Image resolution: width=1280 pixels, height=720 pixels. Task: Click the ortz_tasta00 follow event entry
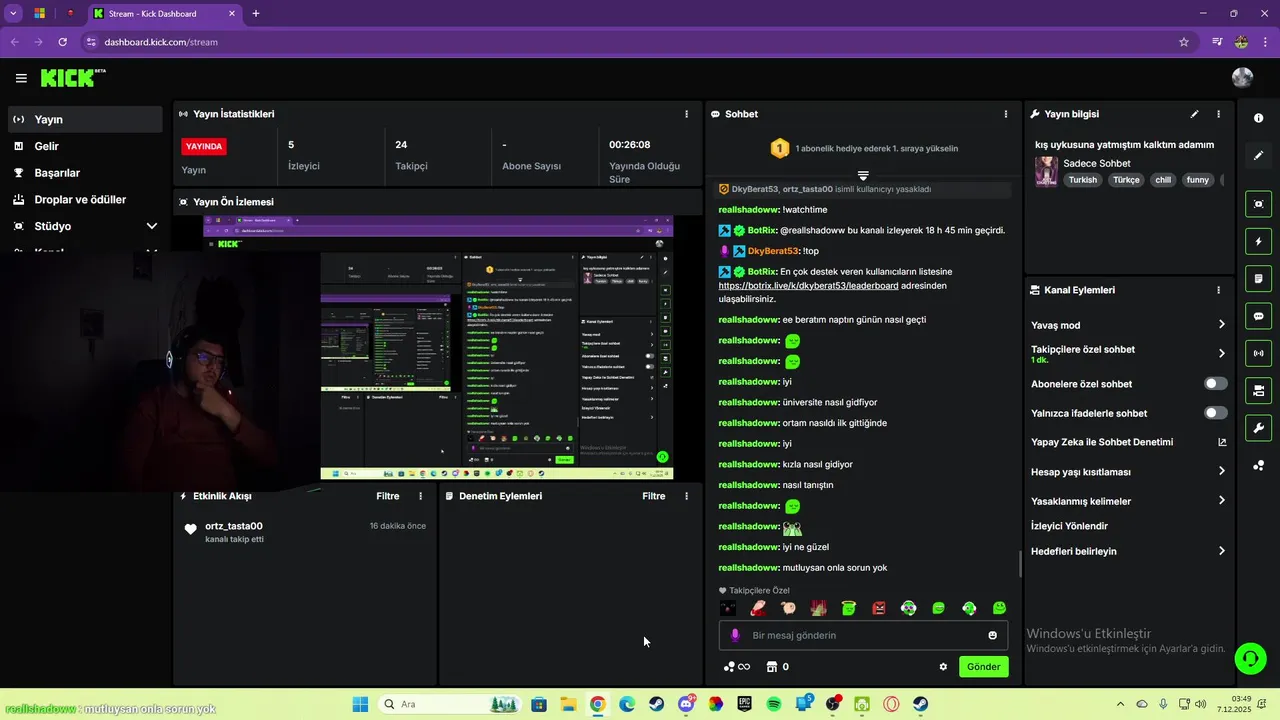point(306,532)
